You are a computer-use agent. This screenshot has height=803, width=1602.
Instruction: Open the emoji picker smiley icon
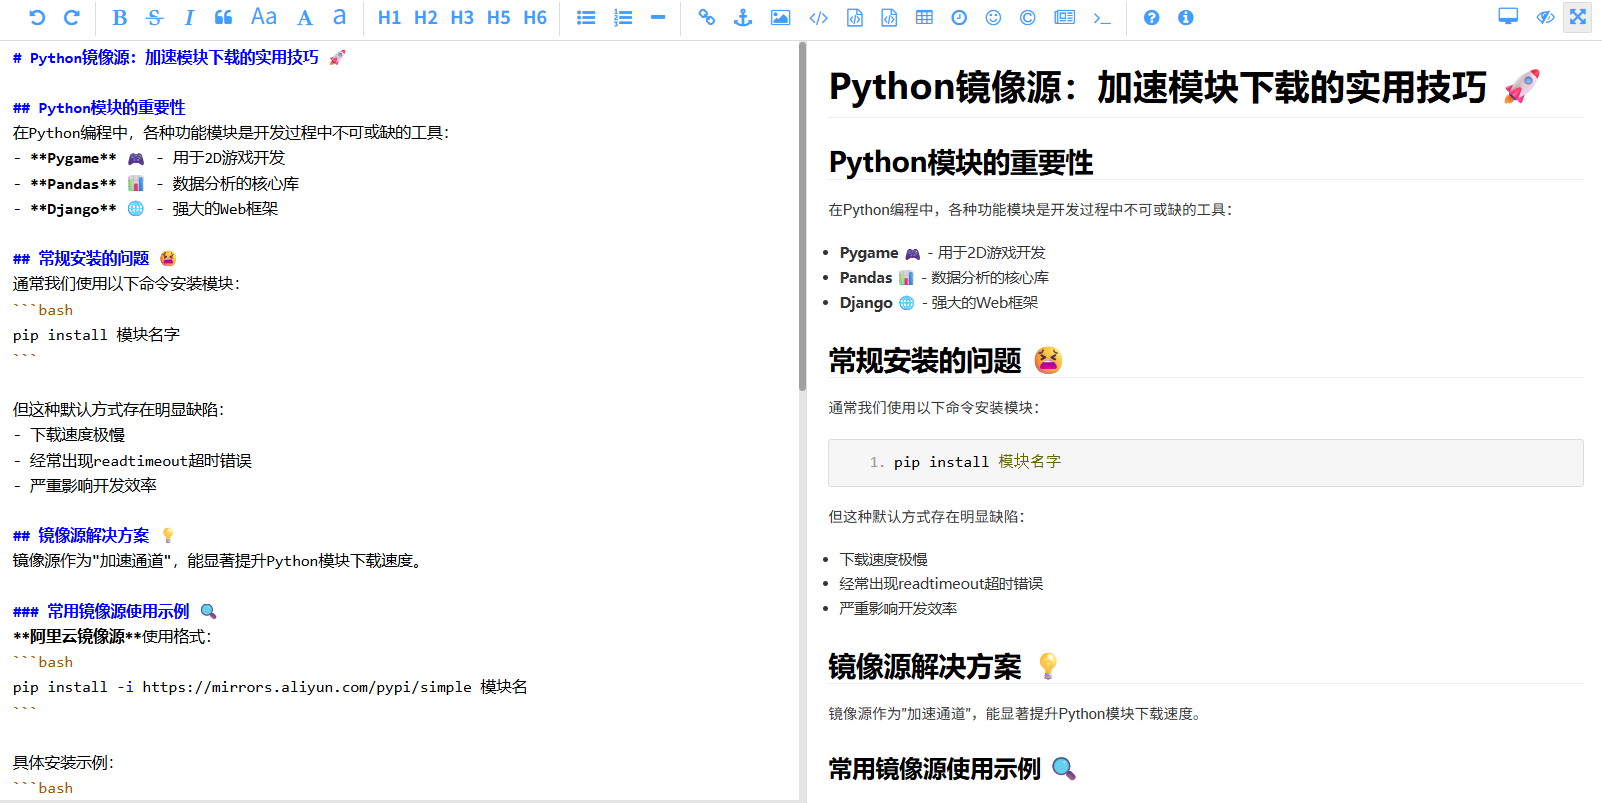point(993,17)
